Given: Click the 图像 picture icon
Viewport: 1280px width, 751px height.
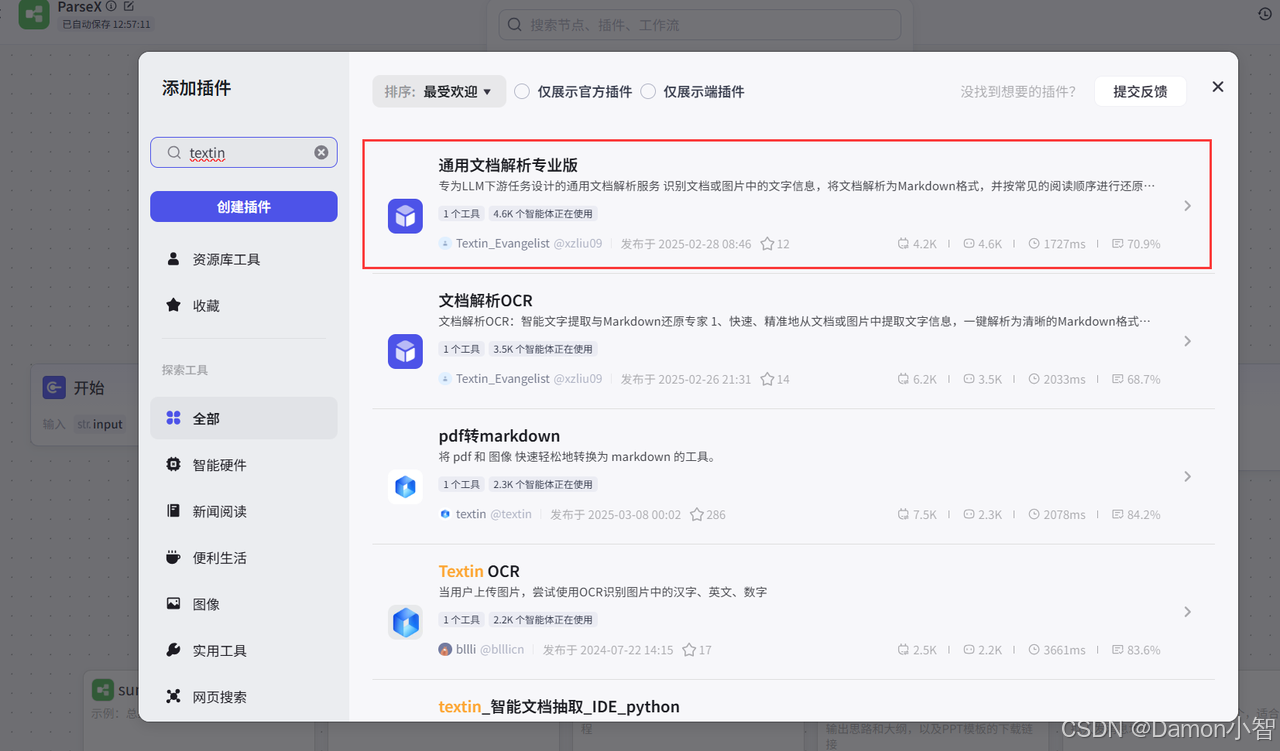Looking at the screenshot, I should [x=173, y=604].
